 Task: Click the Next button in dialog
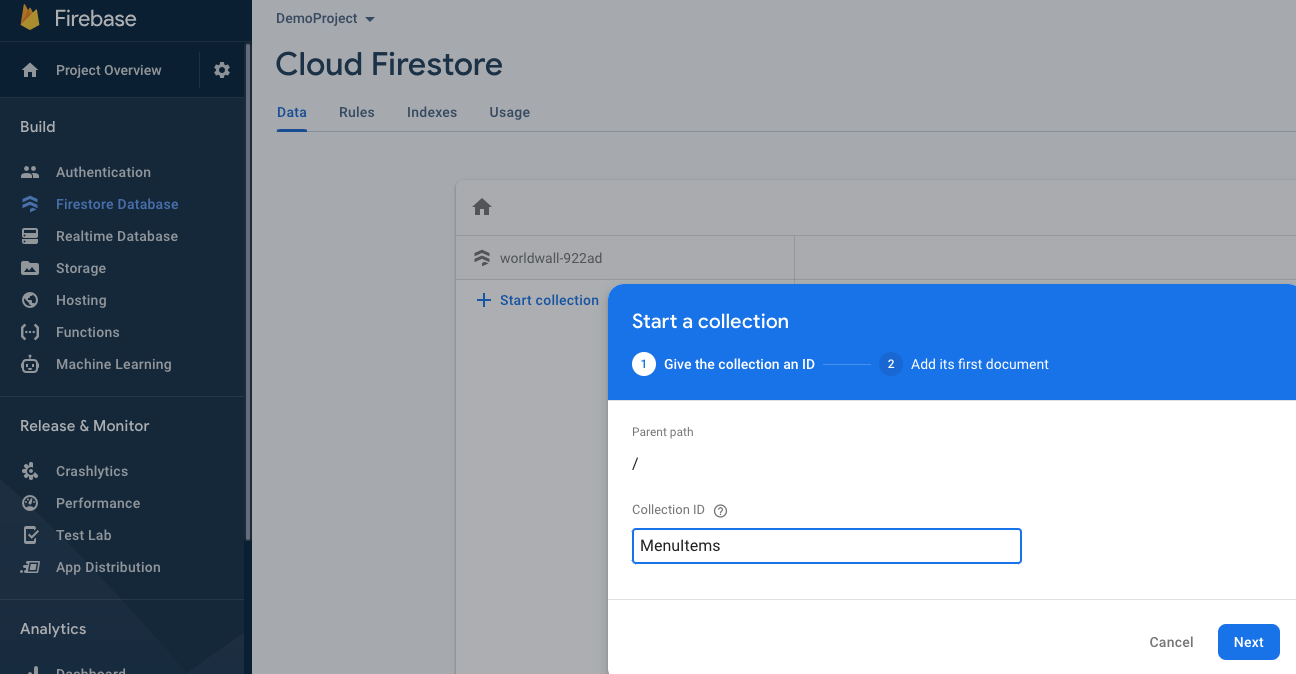point(1249,642)
